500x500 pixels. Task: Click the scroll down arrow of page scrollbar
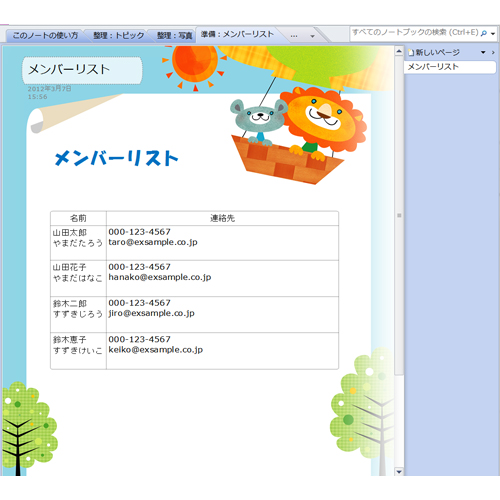click(399, 472)
